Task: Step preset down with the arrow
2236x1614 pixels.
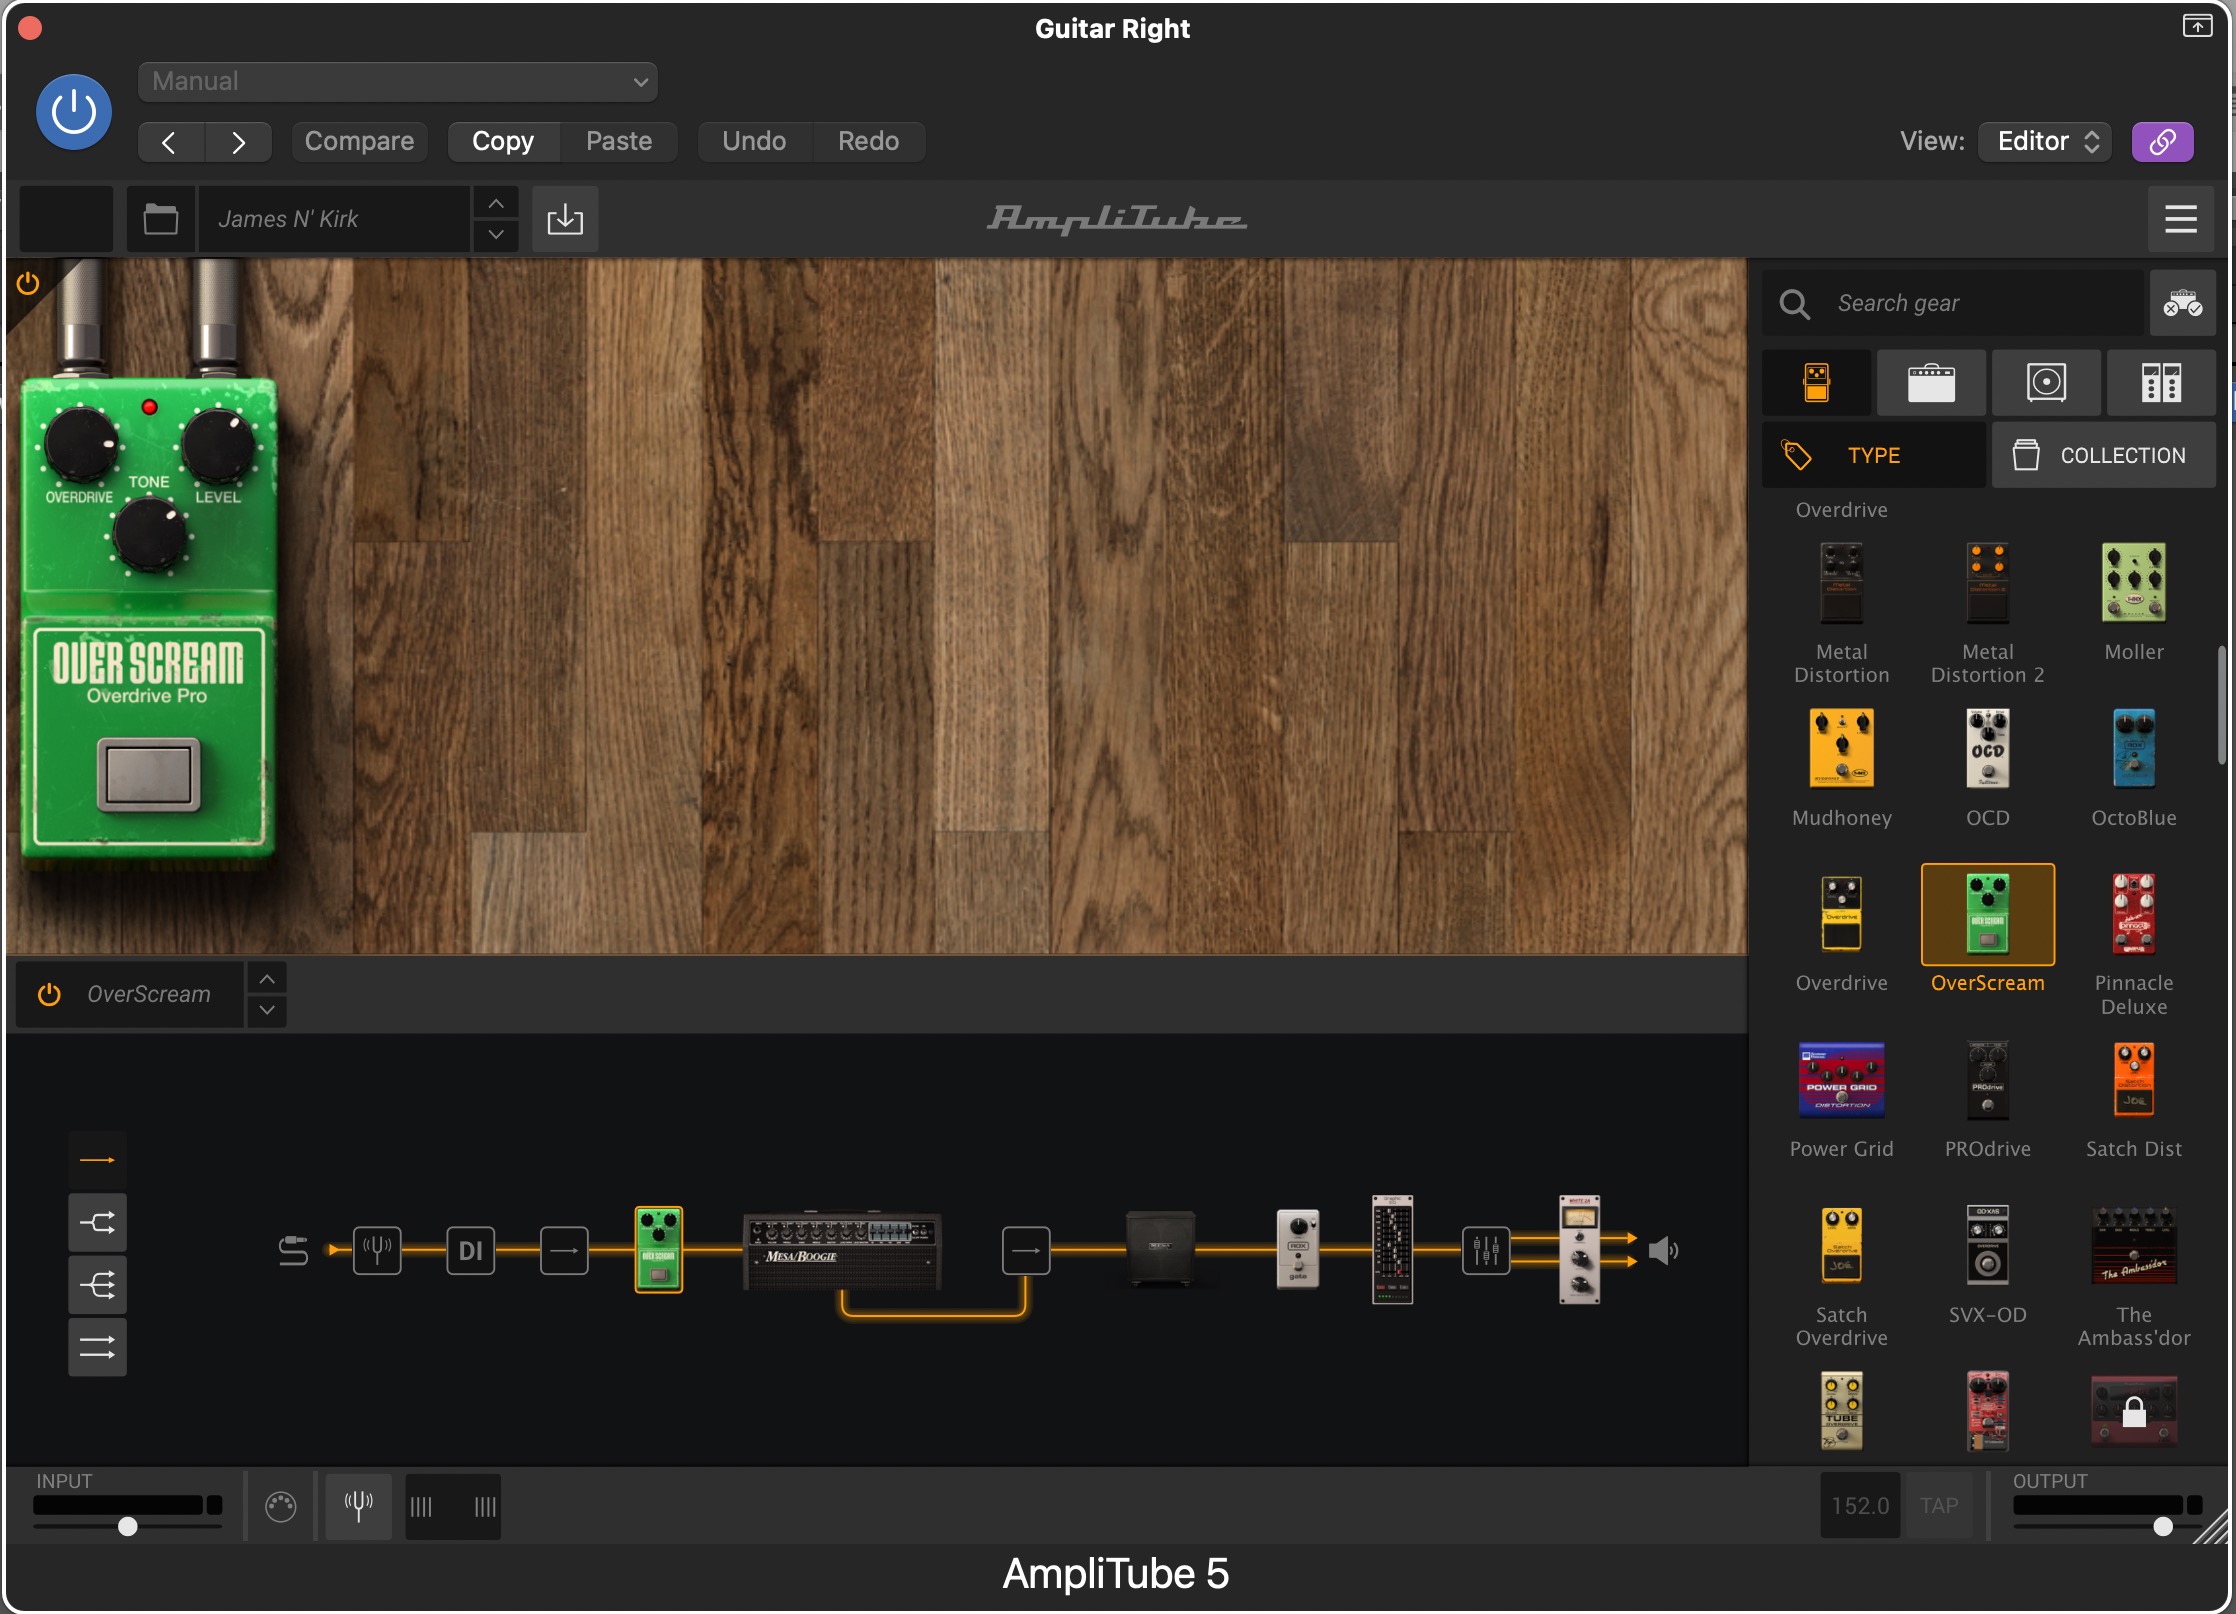Action: click(496, 235)
